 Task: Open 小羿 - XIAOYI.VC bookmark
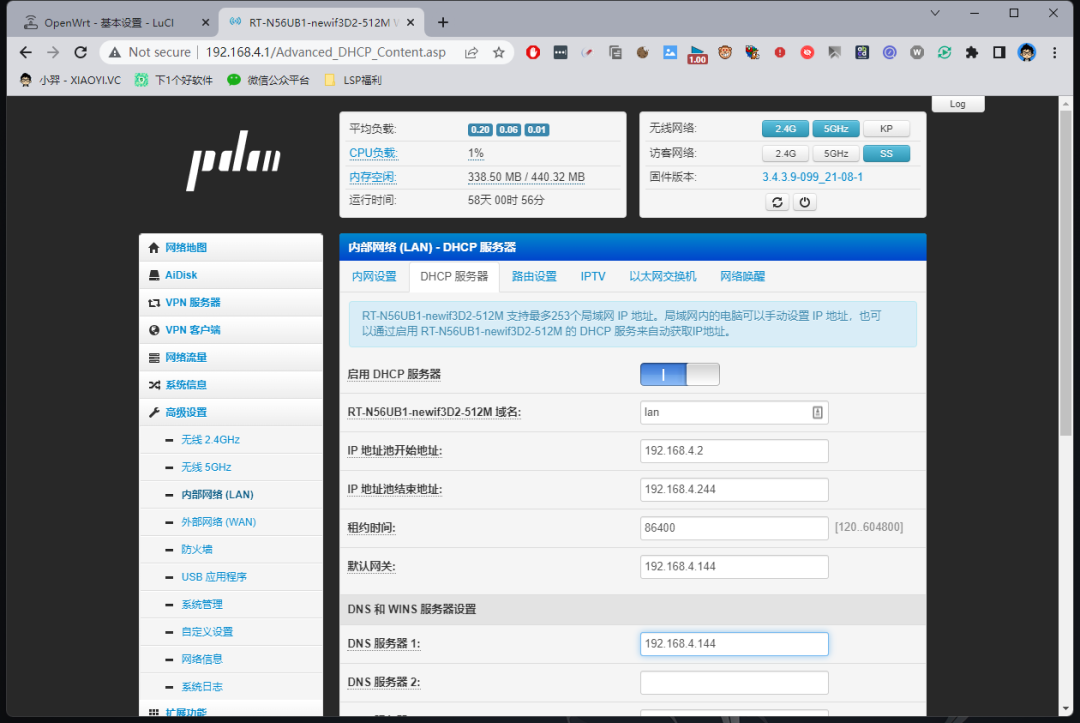(70, 81)
